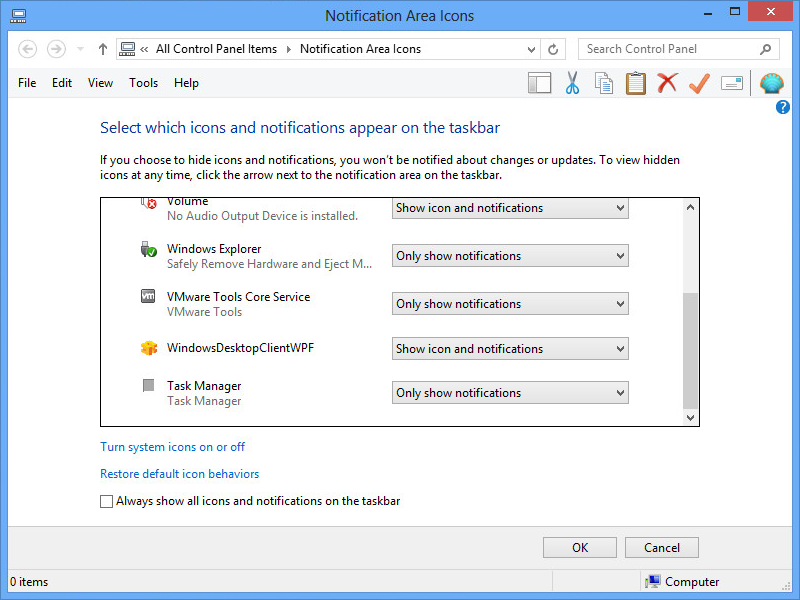Click the Classic Shell seashell icon
Image resolution: width=800 pixels, height=600 pixels.
(x=771, y=83)
